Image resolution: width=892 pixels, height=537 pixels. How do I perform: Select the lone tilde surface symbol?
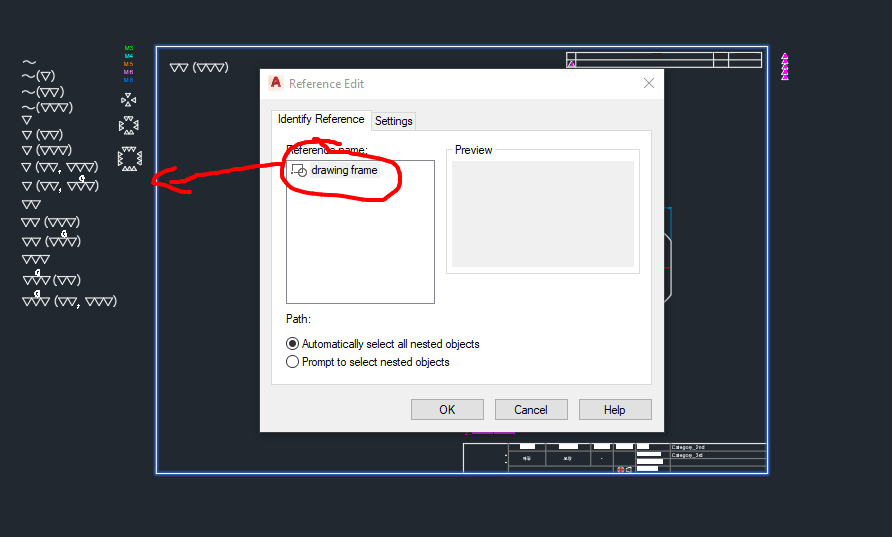point(29,62)
